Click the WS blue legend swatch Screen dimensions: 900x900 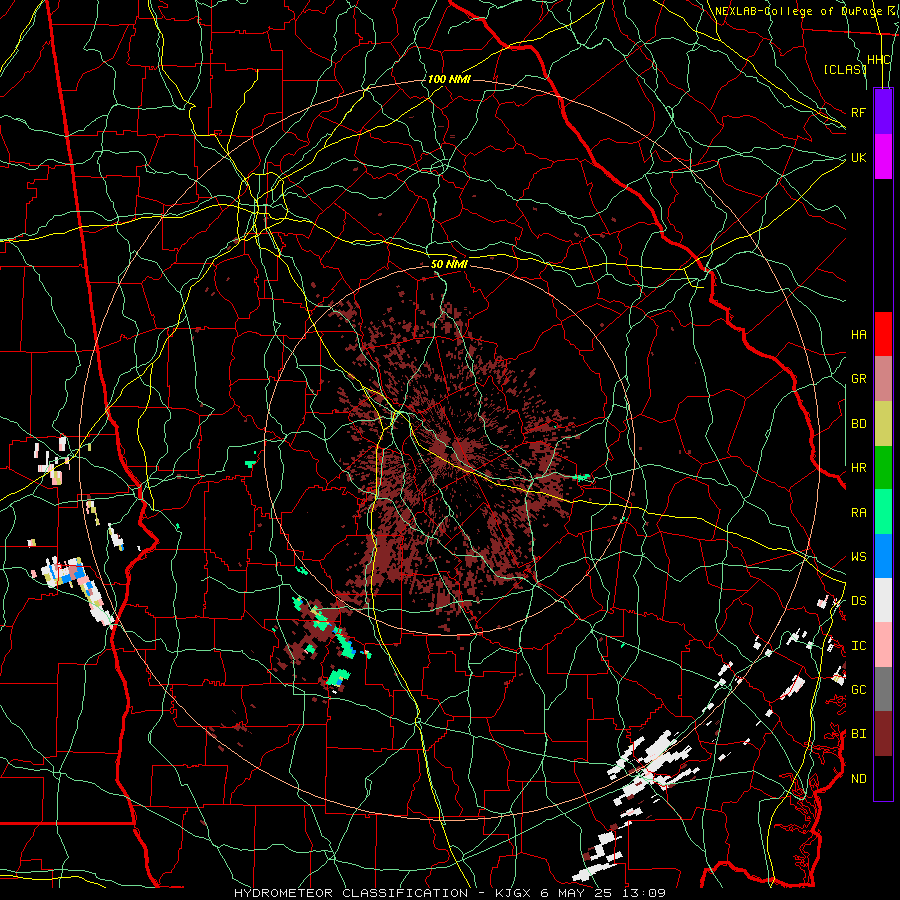click(x=883, y=556)
